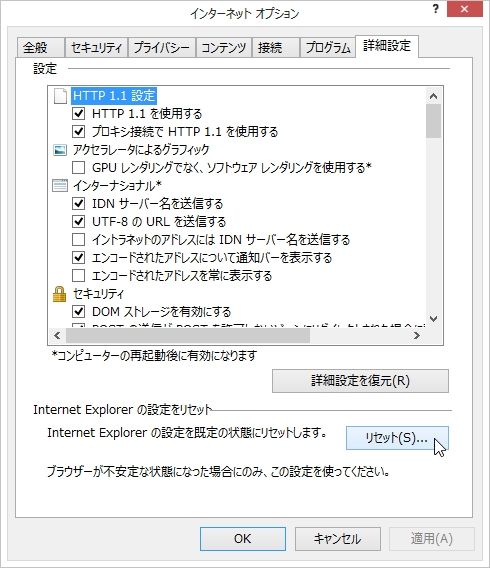Click the settings list scroll up arrow

(434, 96)
